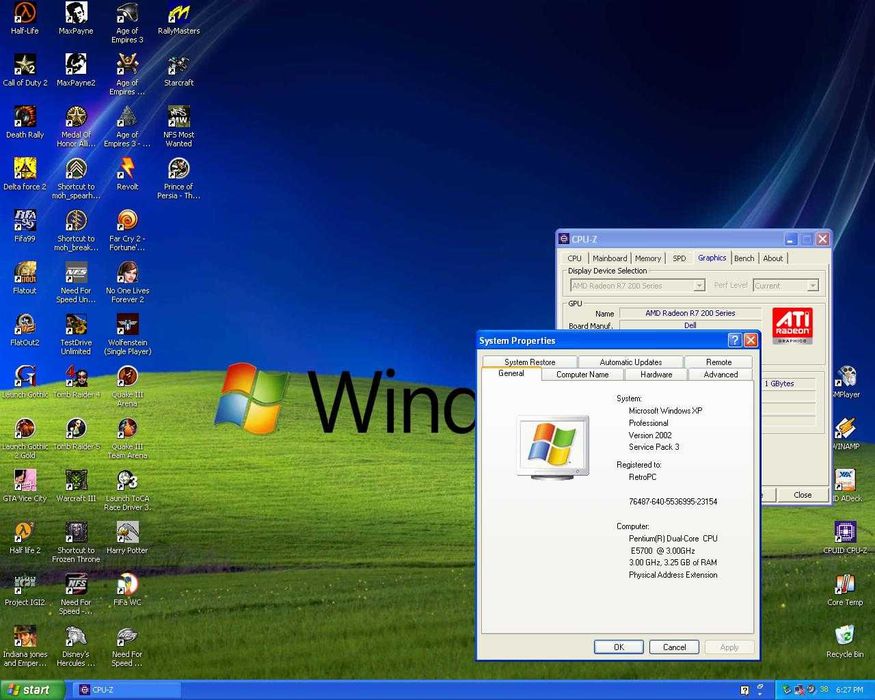Click the Revolt desktop icon
This screenshot has width=875, height=700.
tap(127, 174)
